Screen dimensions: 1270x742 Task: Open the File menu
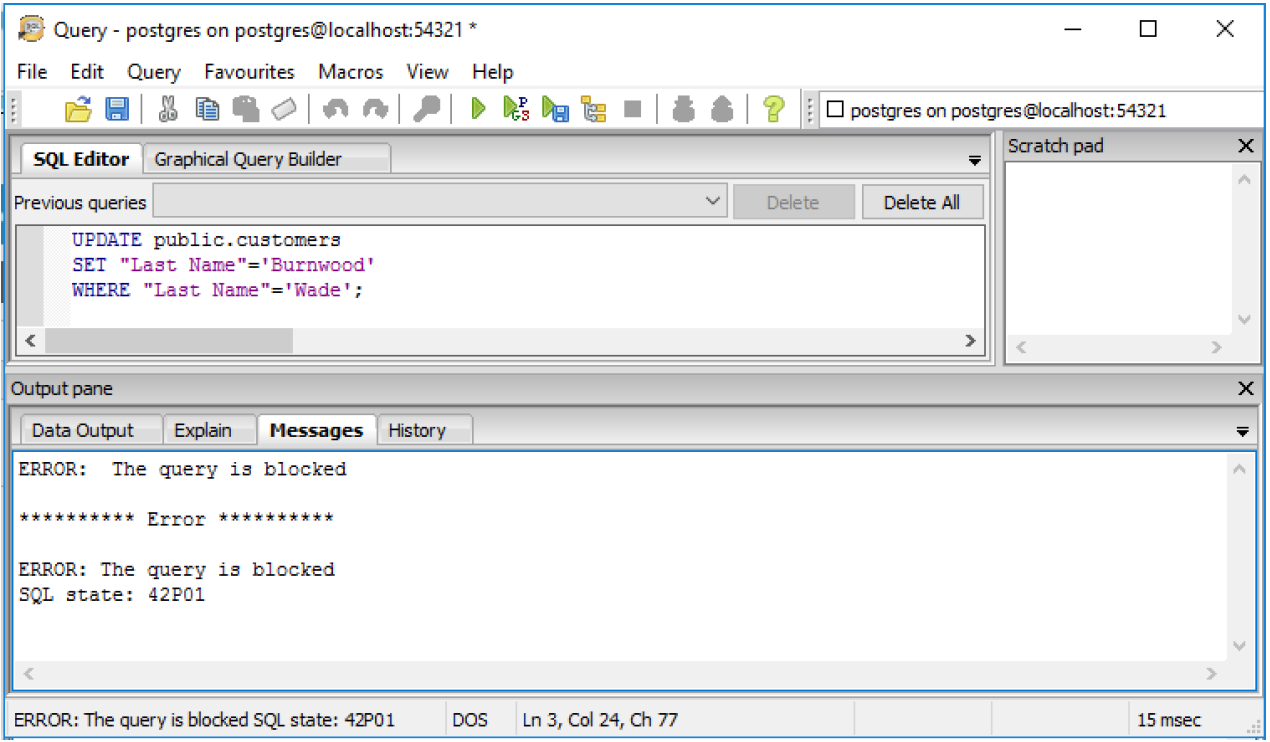point(32,72)
